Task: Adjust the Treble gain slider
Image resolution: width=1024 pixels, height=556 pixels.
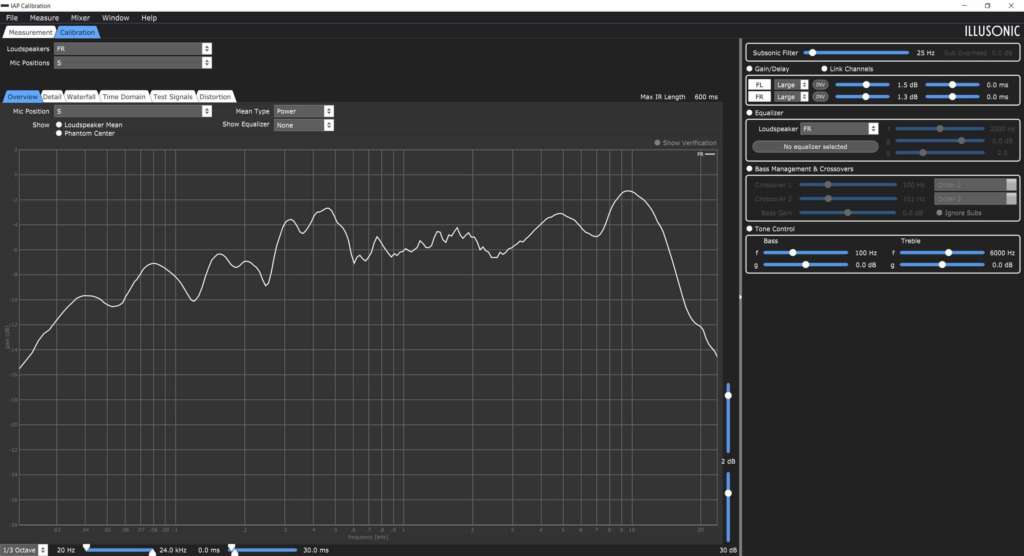Action: [x=942, y=265]
